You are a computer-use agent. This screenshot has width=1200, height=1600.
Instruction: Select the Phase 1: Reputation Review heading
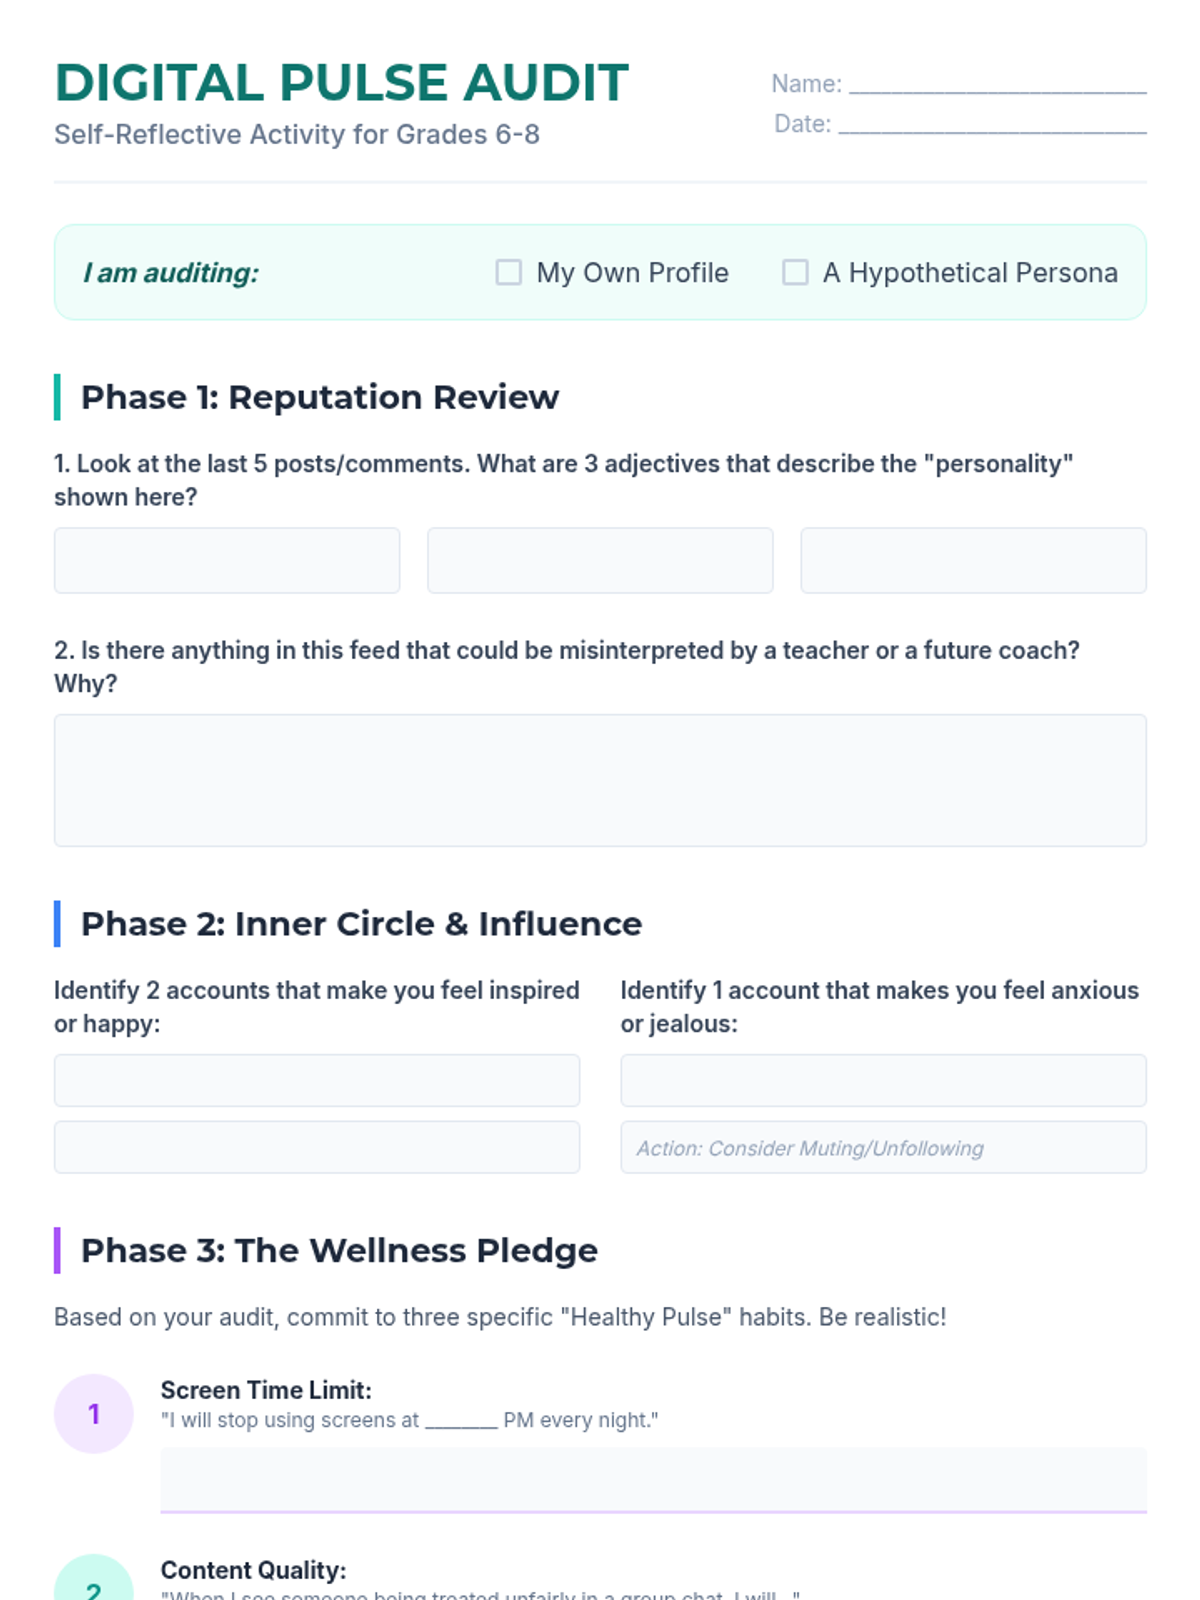pyautogui.click(x=320, y=397)
